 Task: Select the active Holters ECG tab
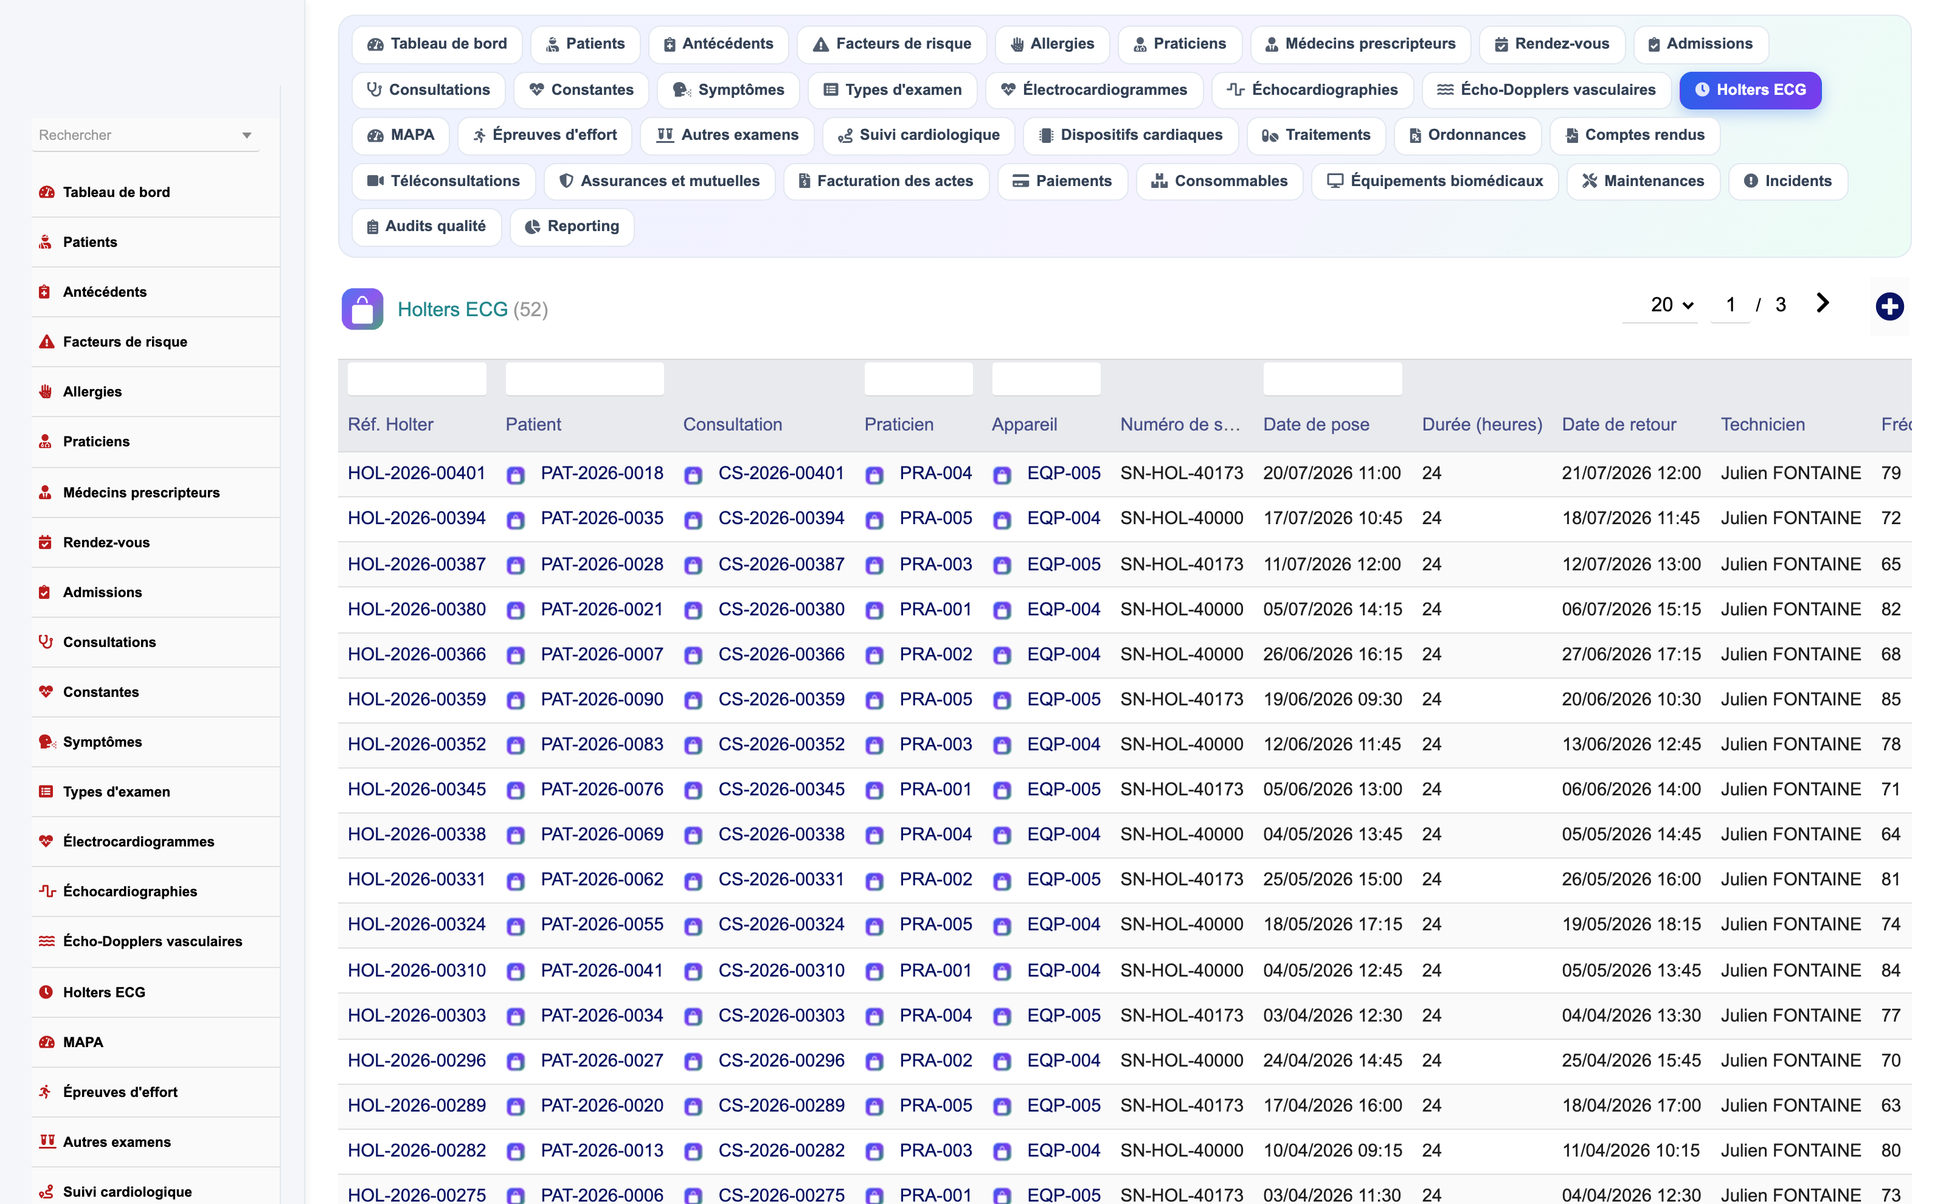coord(1750,90)
